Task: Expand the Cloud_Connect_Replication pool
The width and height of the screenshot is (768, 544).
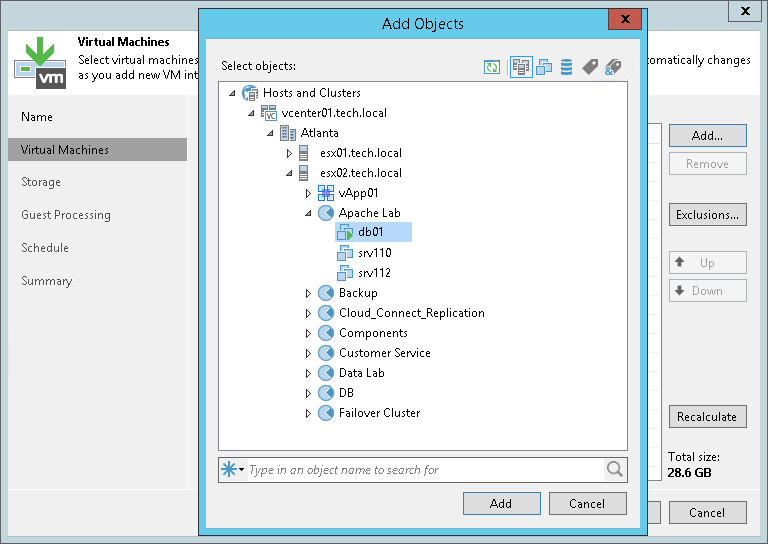Action: tap(308, 313)
